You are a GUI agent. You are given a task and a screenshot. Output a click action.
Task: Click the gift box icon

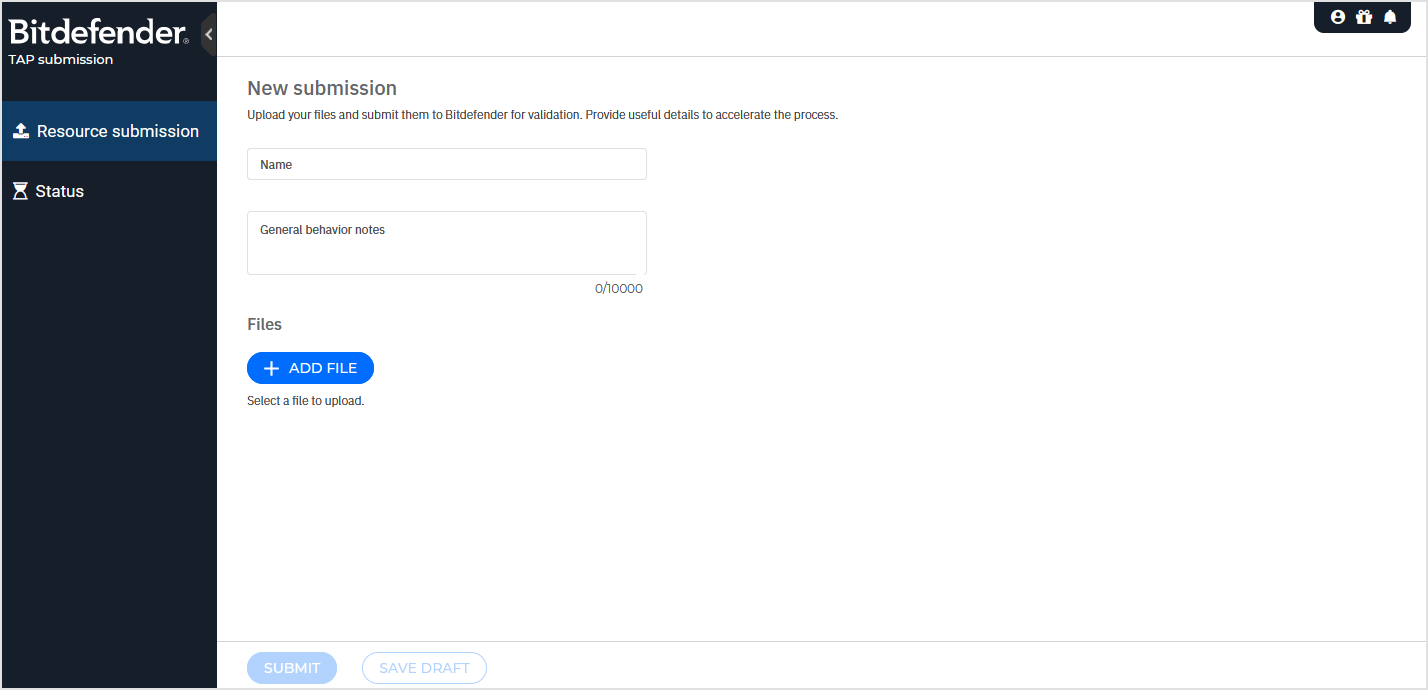tap(1364, 17)
